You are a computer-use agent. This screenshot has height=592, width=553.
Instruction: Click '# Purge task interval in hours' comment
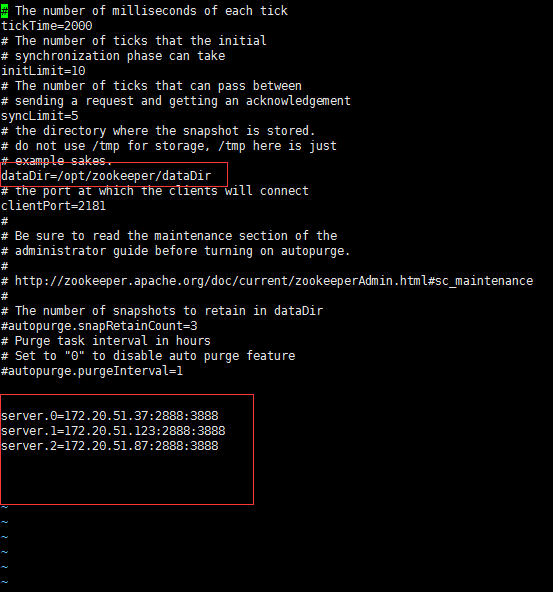[106, 341]
